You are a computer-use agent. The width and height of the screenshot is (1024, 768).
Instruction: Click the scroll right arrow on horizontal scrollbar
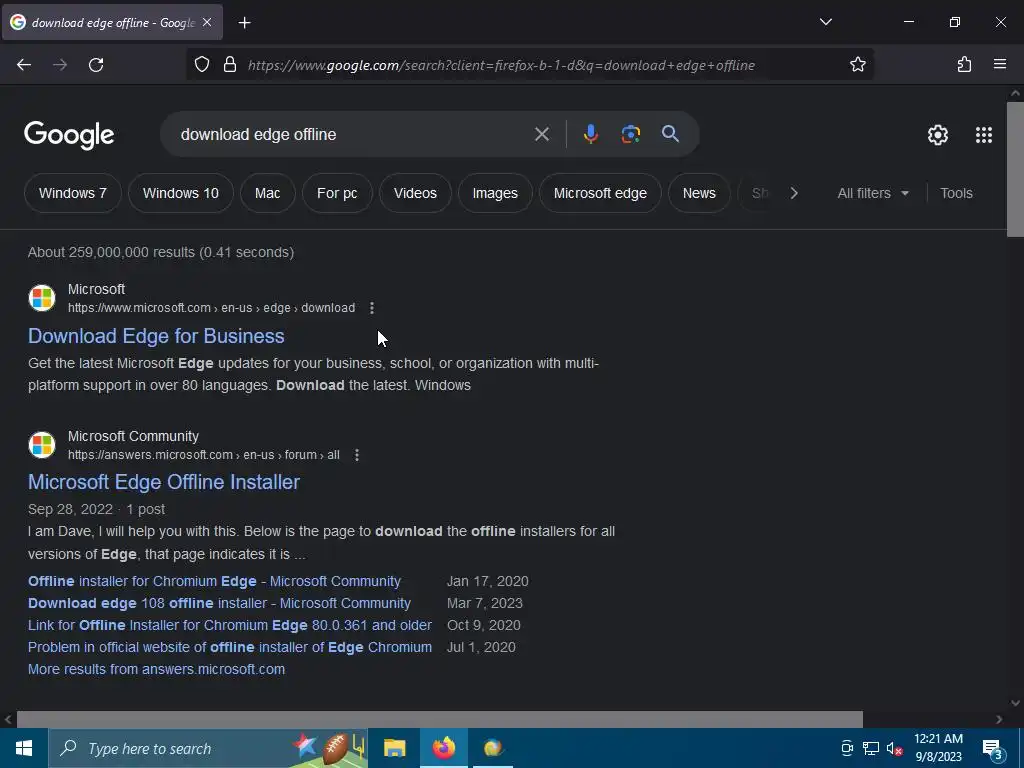point(999,719)
